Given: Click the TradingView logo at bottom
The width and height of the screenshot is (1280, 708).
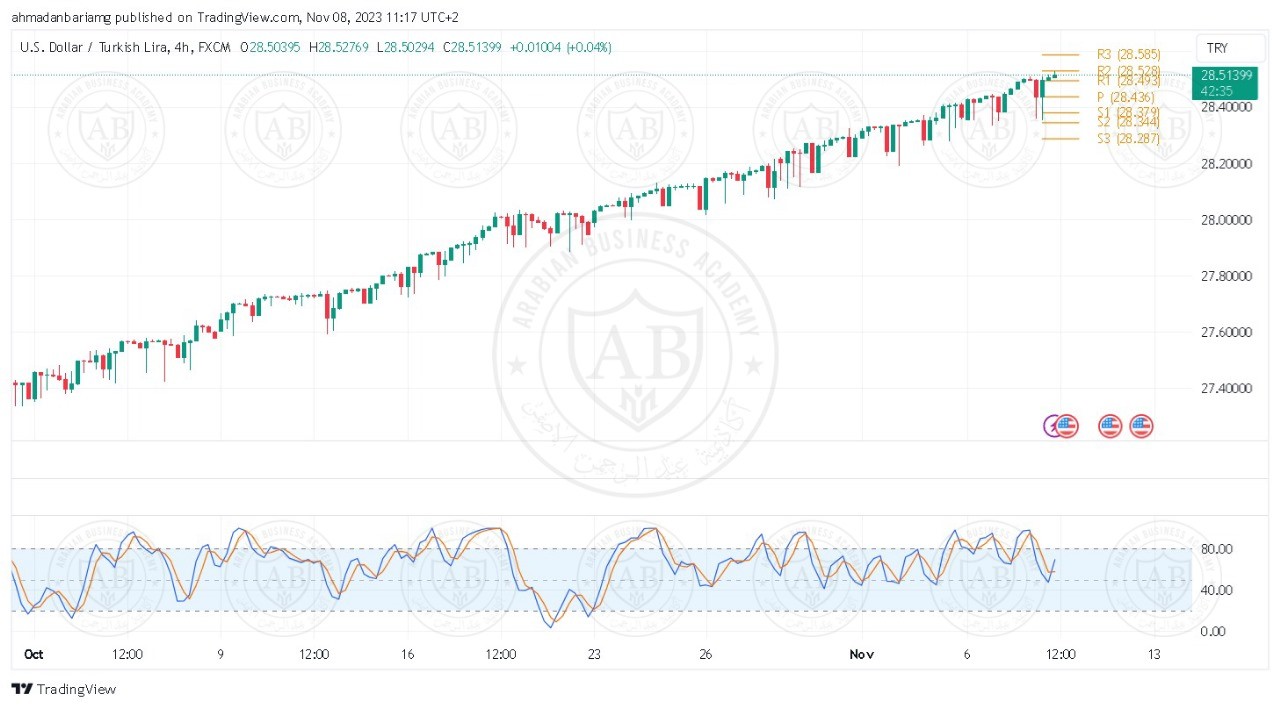Looking at the screenshot, I should click(x=63, y=689).
